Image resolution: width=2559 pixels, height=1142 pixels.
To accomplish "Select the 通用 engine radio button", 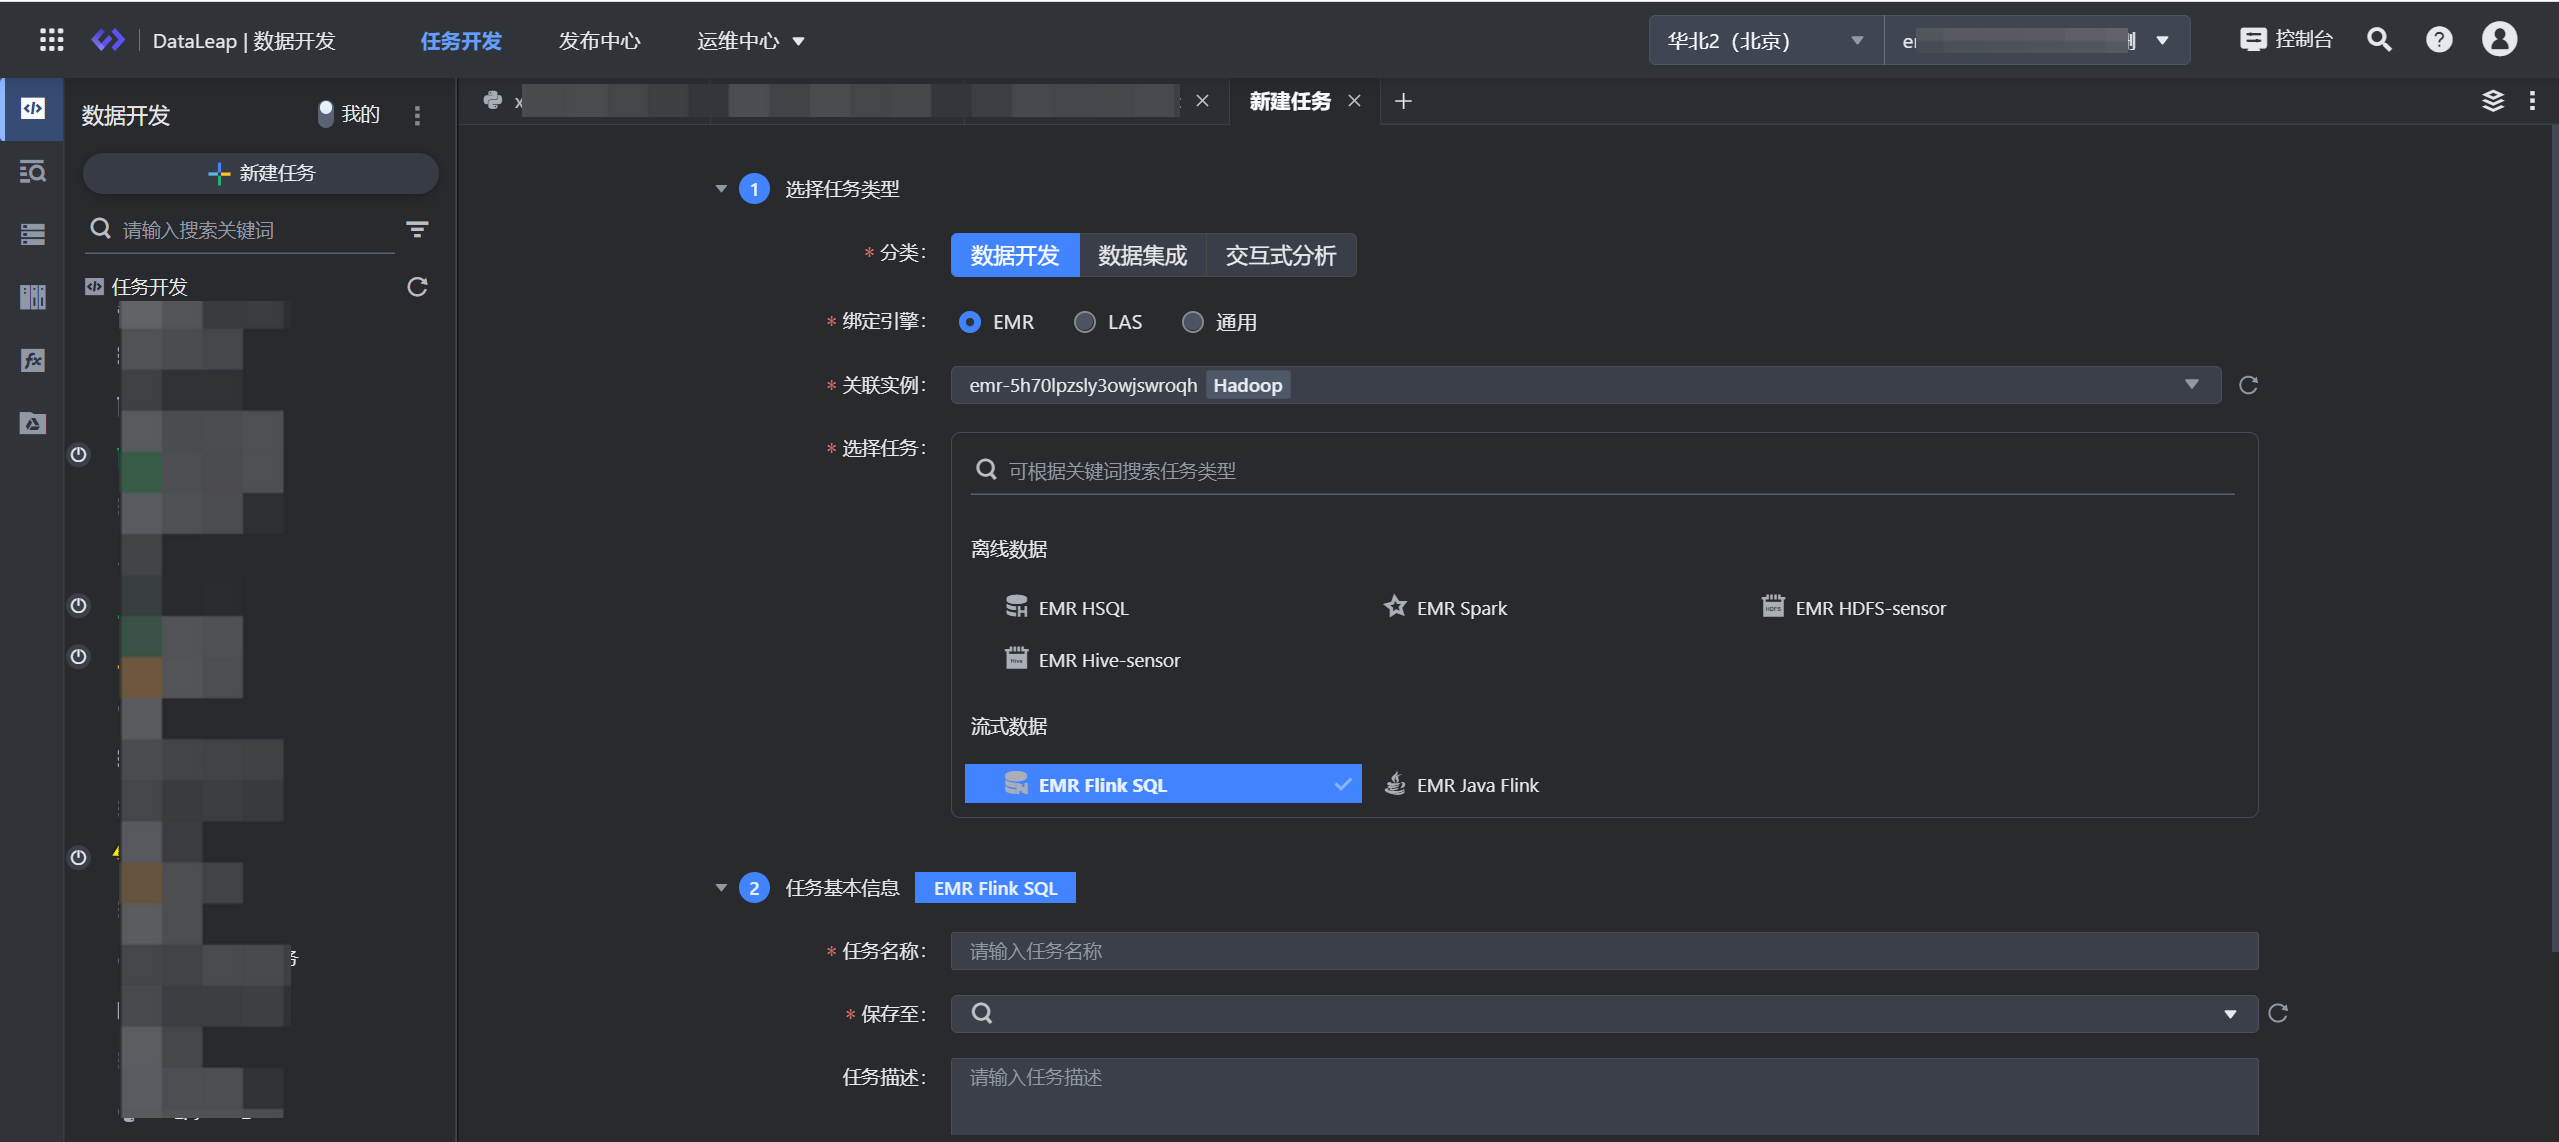I will coord(1192,322).
